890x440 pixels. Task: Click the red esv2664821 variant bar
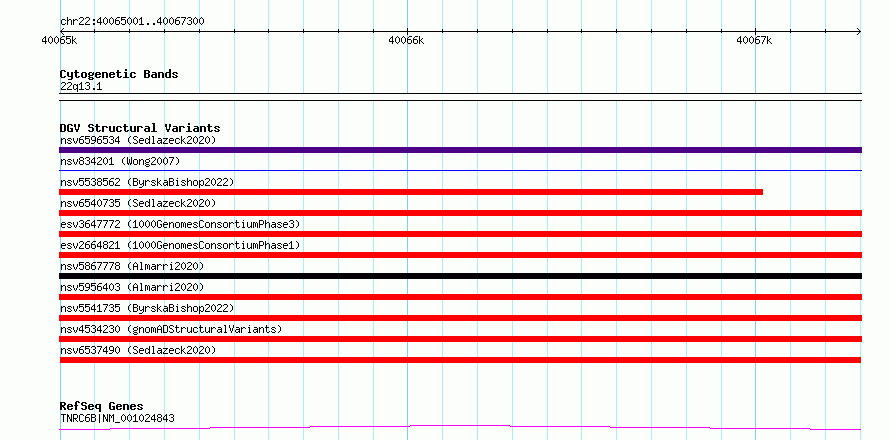(460, 255)
